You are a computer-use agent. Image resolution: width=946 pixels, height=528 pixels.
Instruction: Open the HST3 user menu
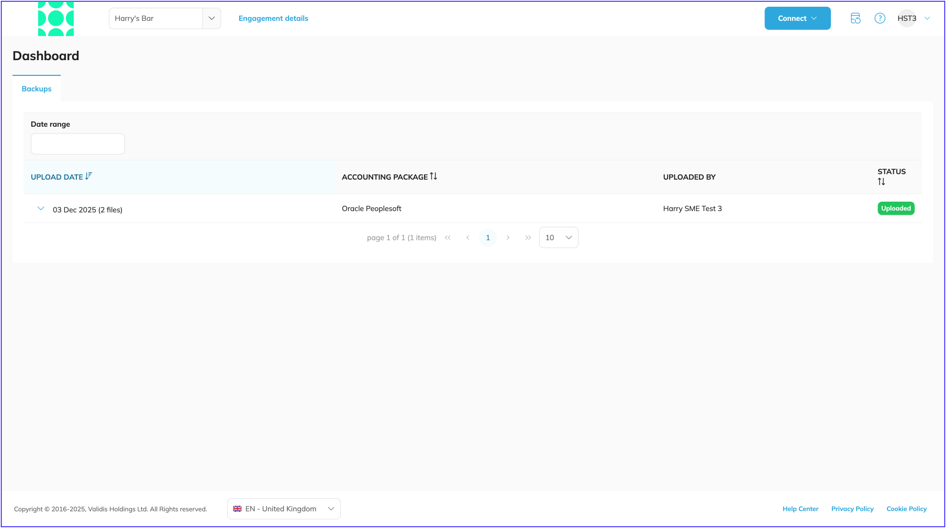913,19
